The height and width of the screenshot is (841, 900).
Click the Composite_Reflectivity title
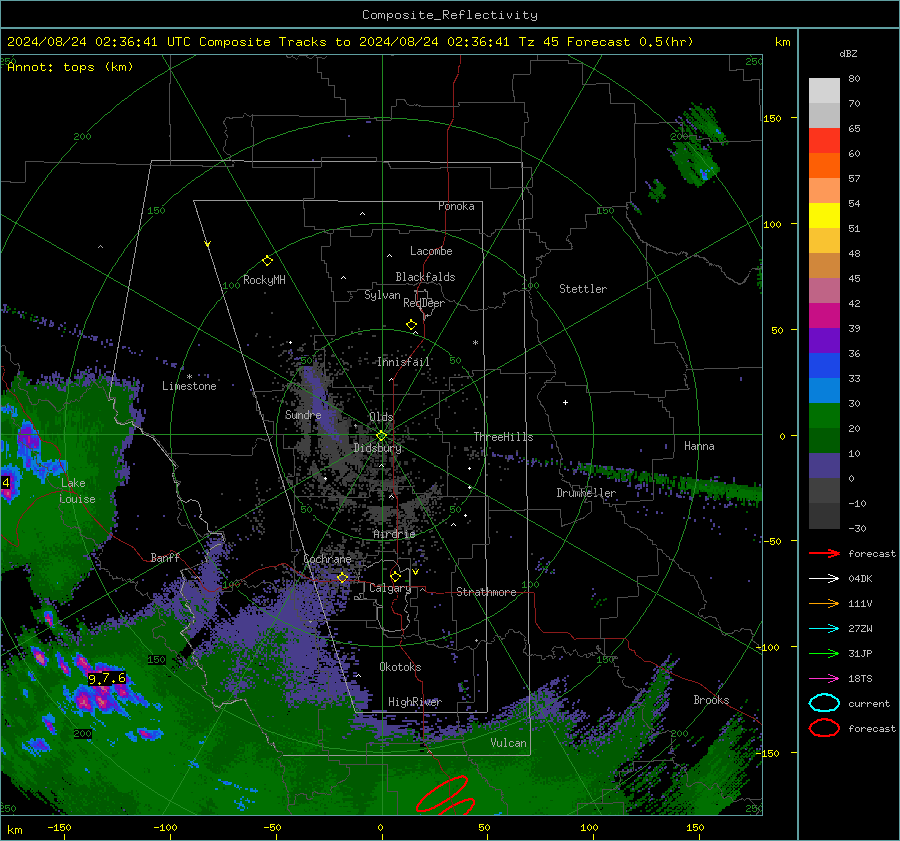click(450, 15)
